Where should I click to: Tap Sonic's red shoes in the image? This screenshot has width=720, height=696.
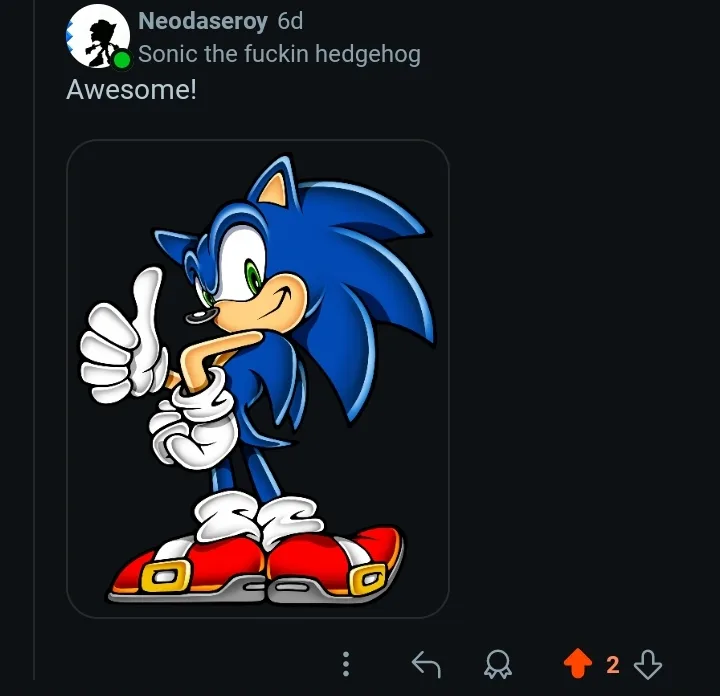pyautogui.click(x=257, y=565)
